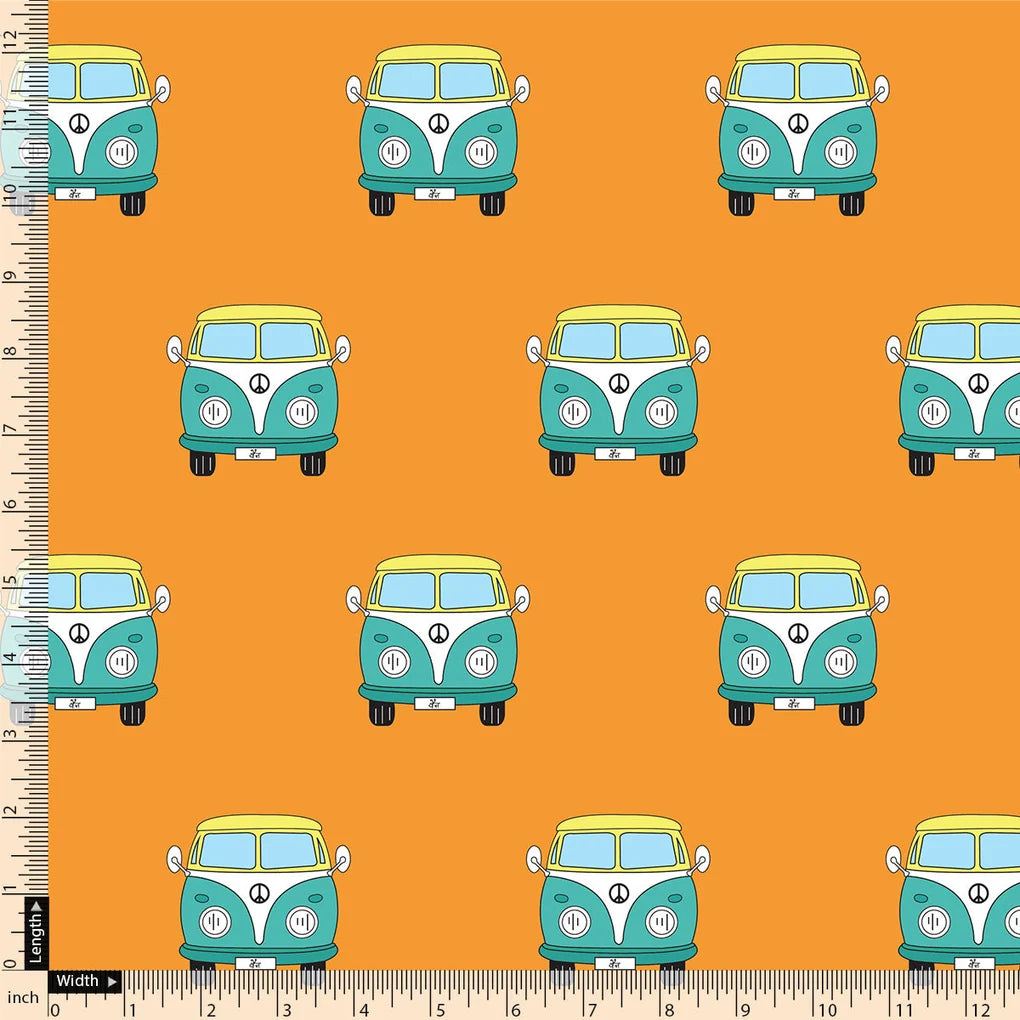
Task: Select the peace symbol on top-right van
Action: click(x=797, y=123)
